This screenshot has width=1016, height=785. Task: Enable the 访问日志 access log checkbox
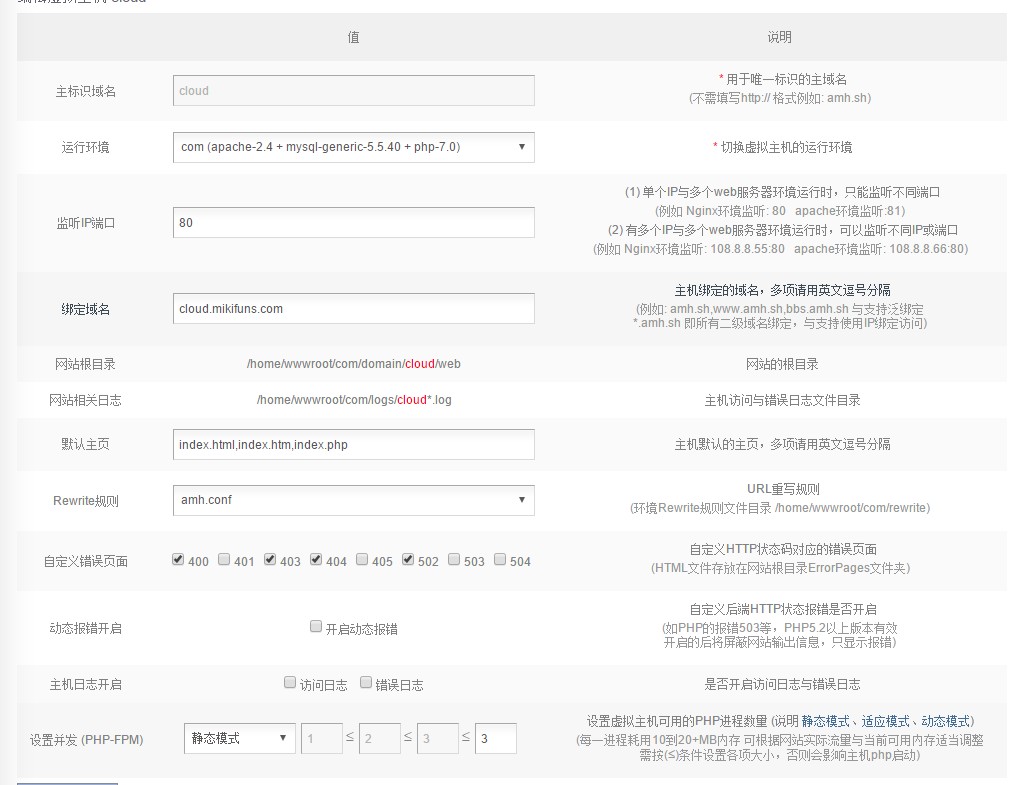291,684
